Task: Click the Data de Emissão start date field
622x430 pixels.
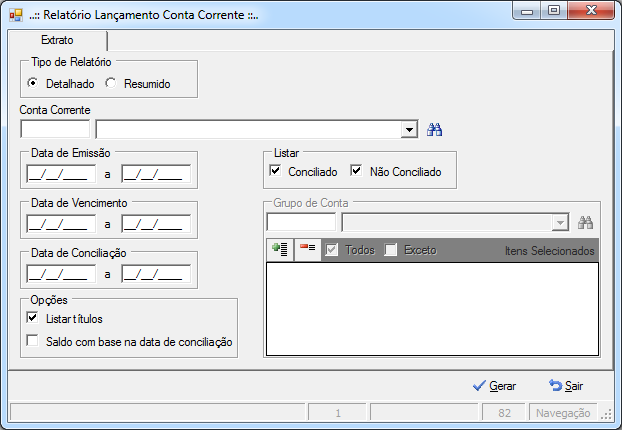Action: (x=61, y=174)
